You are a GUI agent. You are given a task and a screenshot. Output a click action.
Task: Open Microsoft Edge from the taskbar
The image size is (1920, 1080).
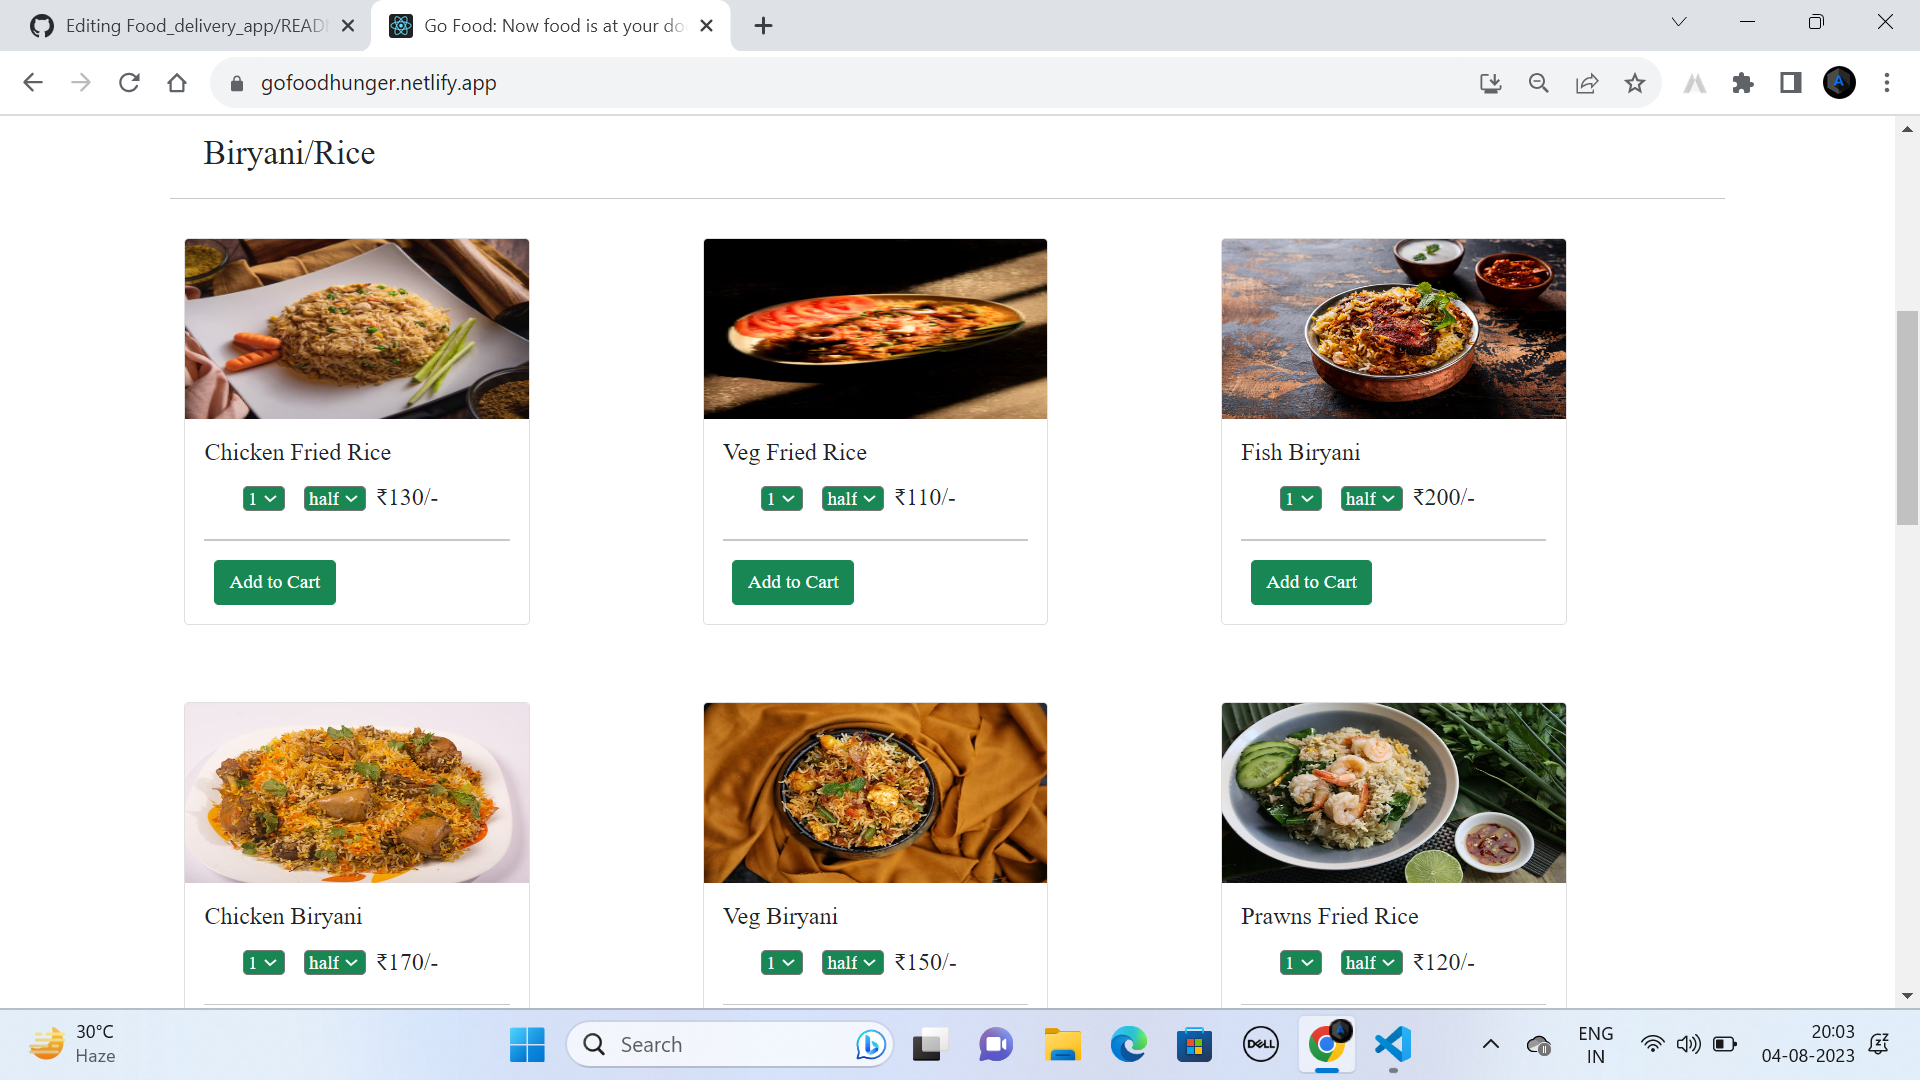click(1128, 1043)
